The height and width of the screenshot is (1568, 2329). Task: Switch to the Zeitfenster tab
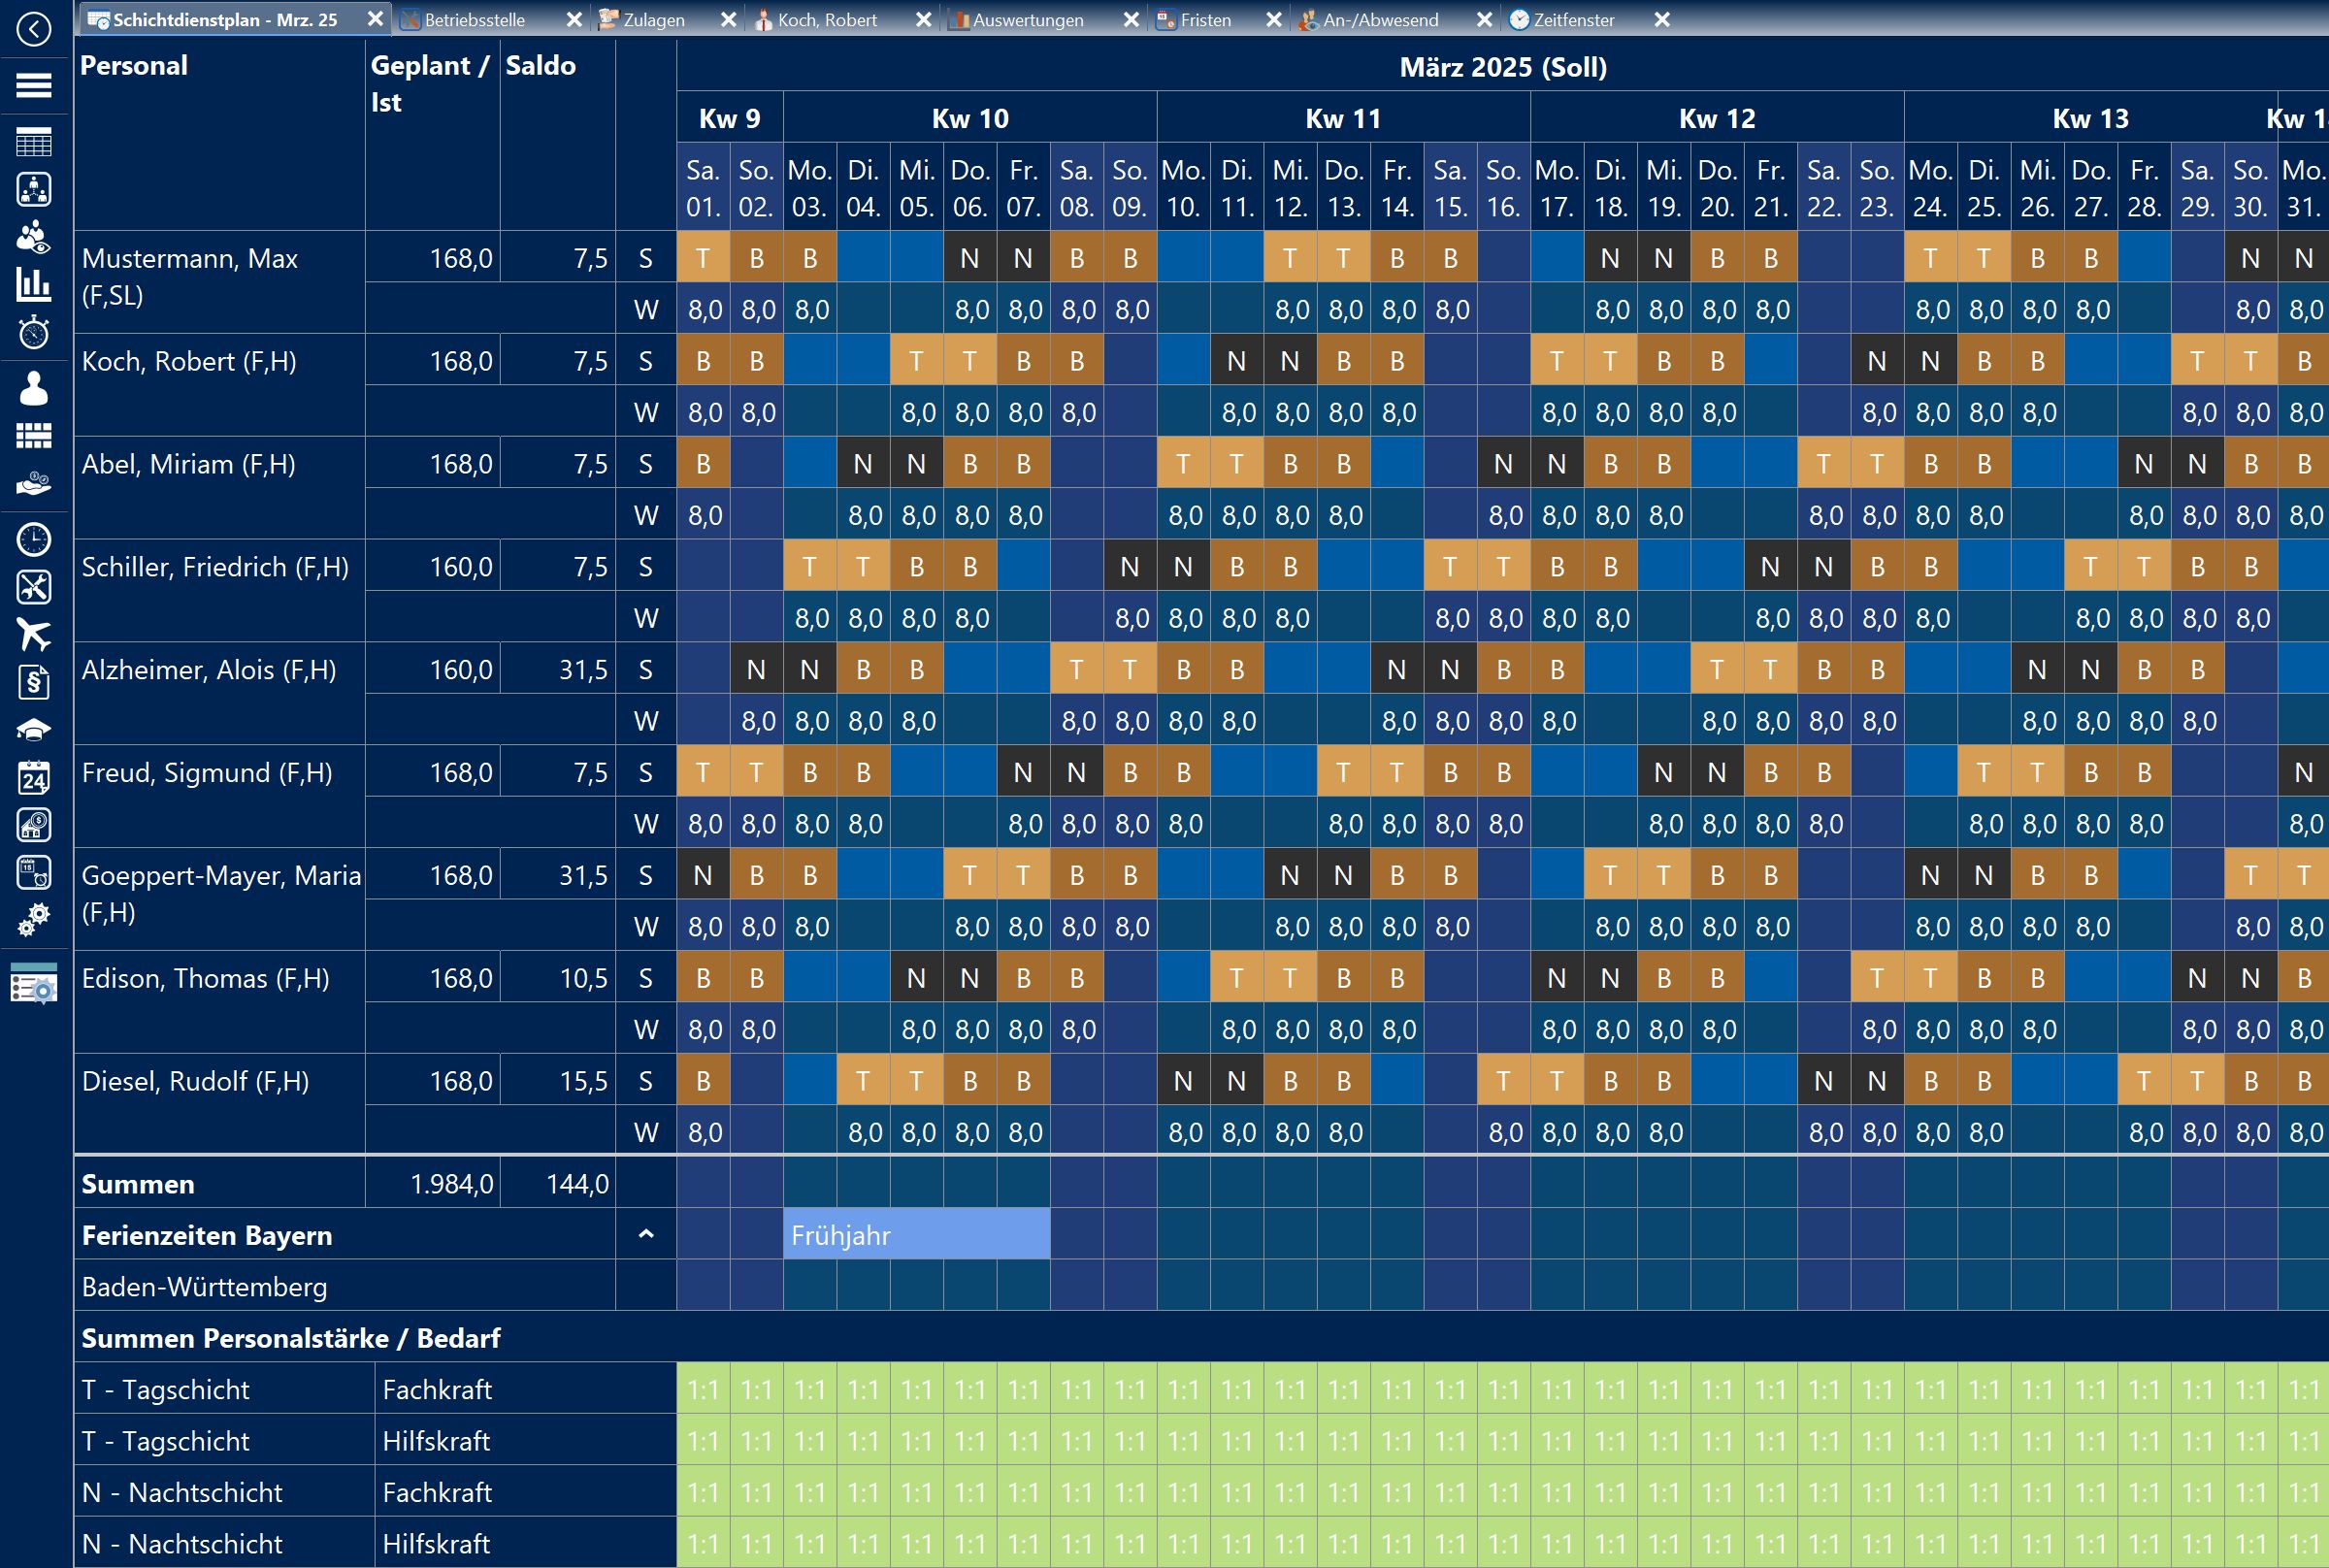coord(1573,20)
